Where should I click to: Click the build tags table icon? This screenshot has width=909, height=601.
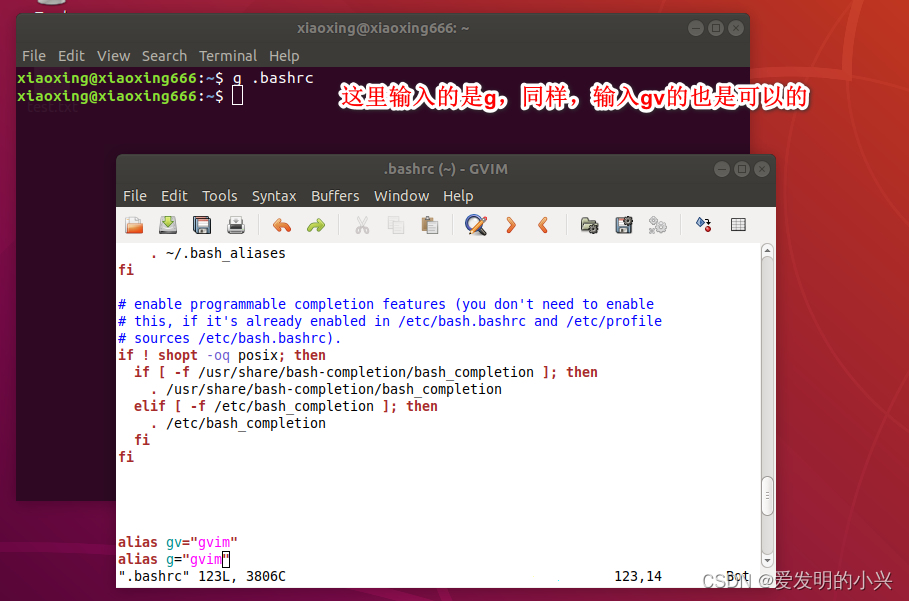738,225
